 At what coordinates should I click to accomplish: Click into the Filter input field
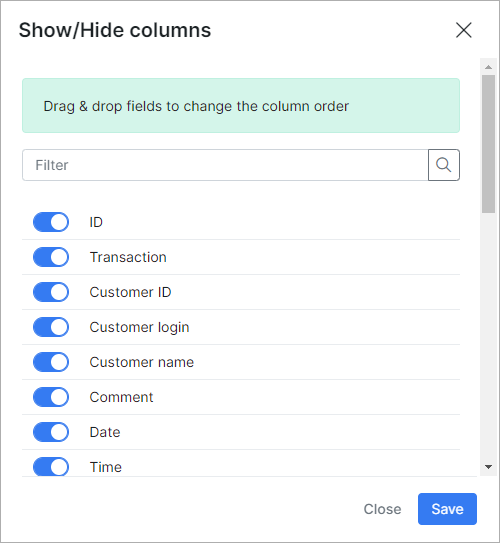pyautogui.click(x=225, y=165)
